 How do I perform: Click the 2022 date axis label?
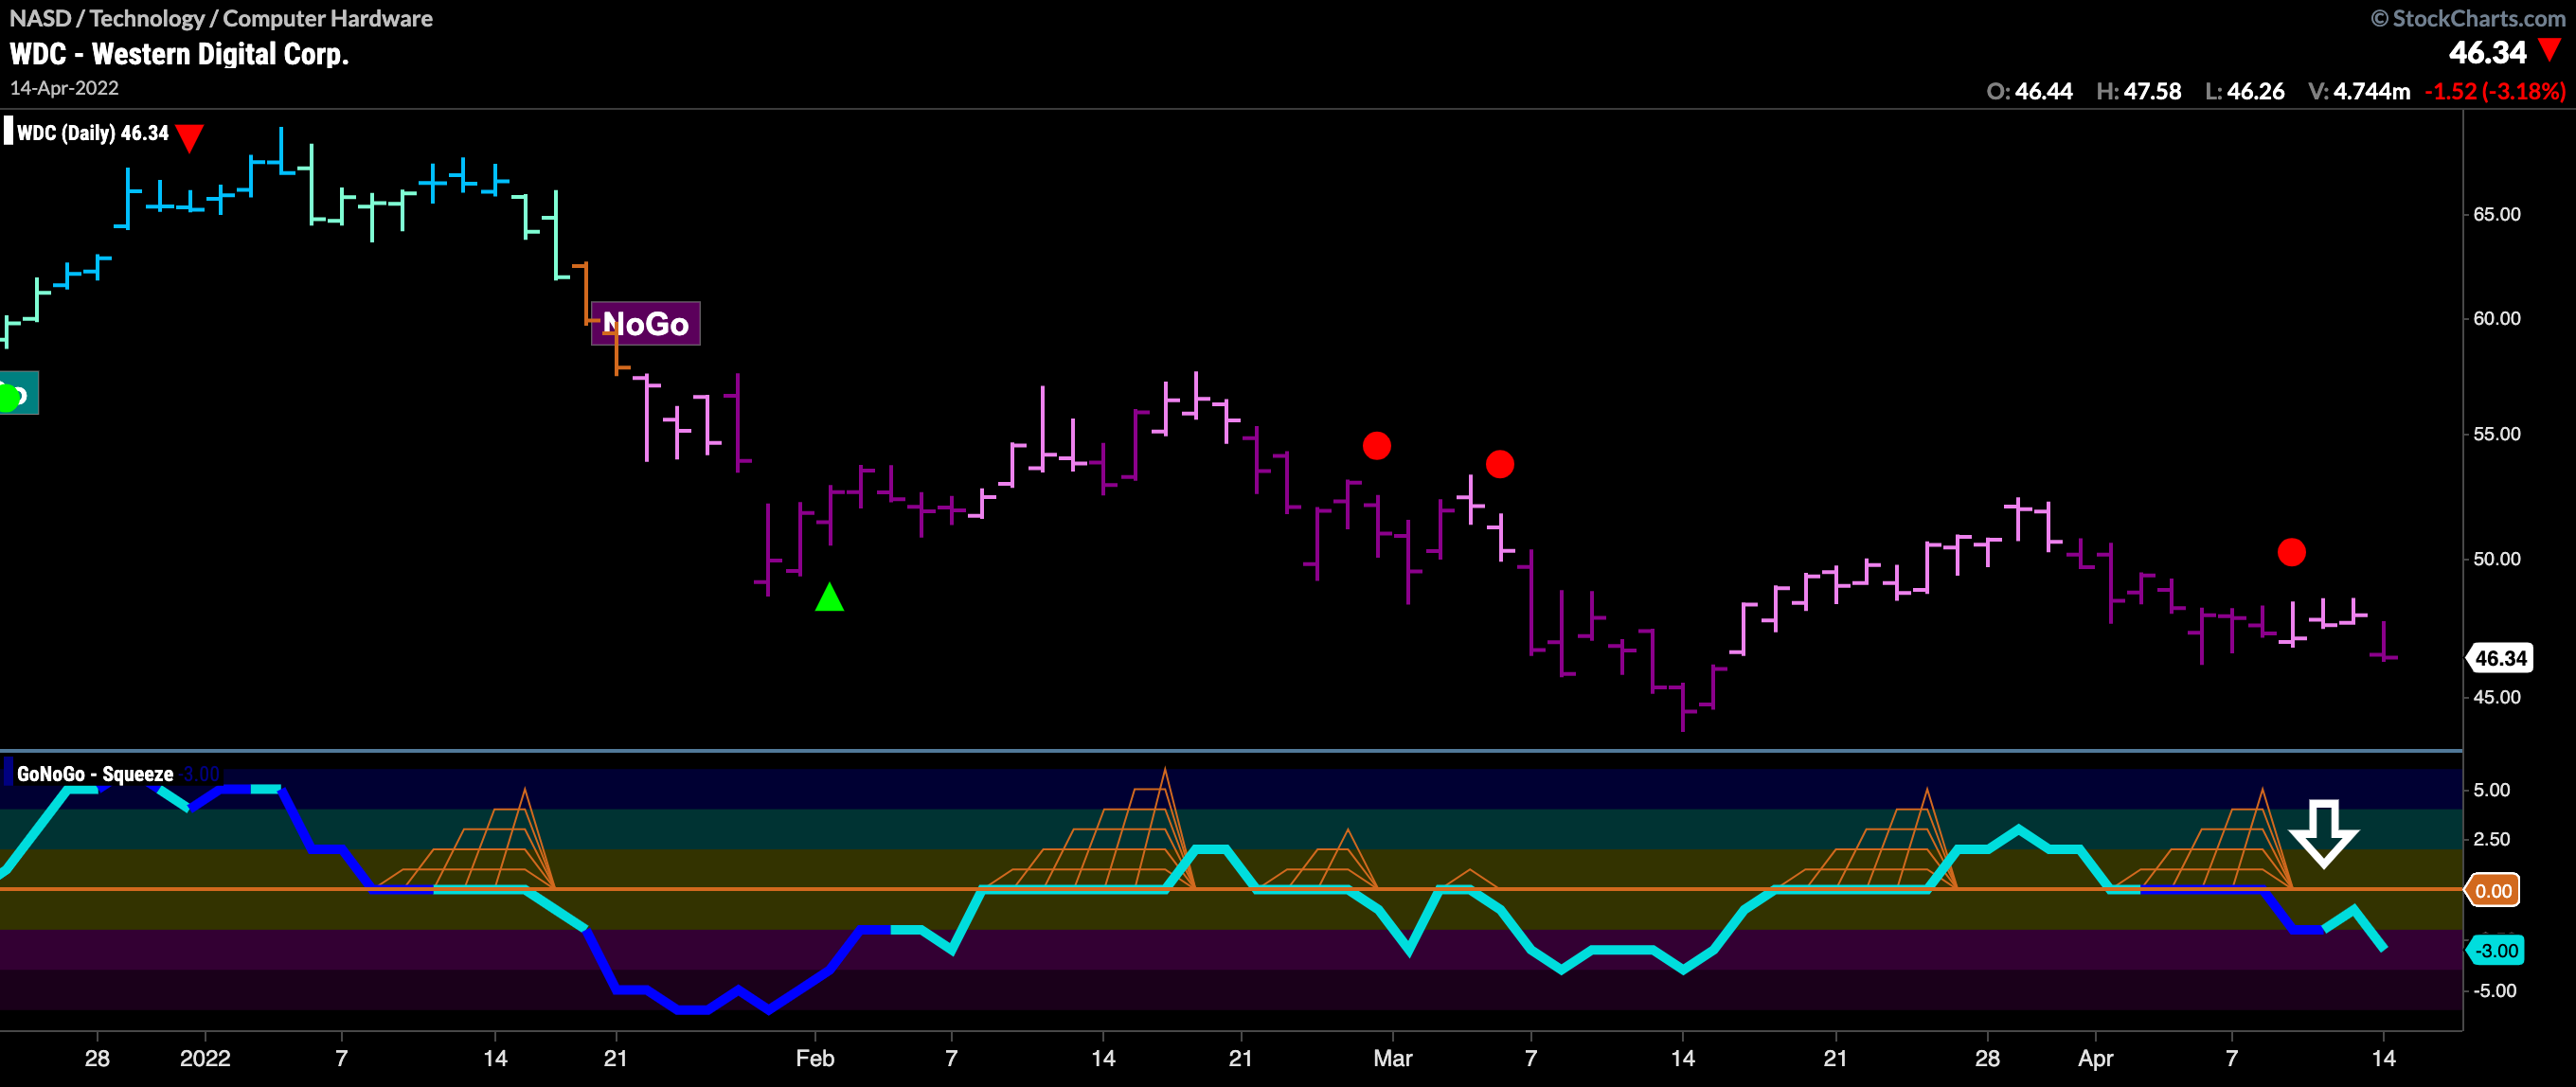[205, 1058]
